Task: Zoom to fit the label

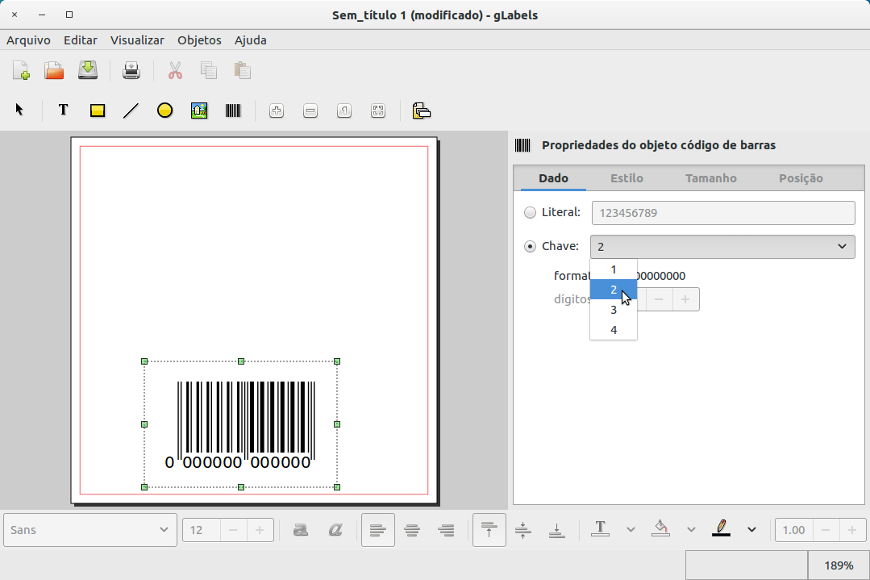Action: coord(378,110)
